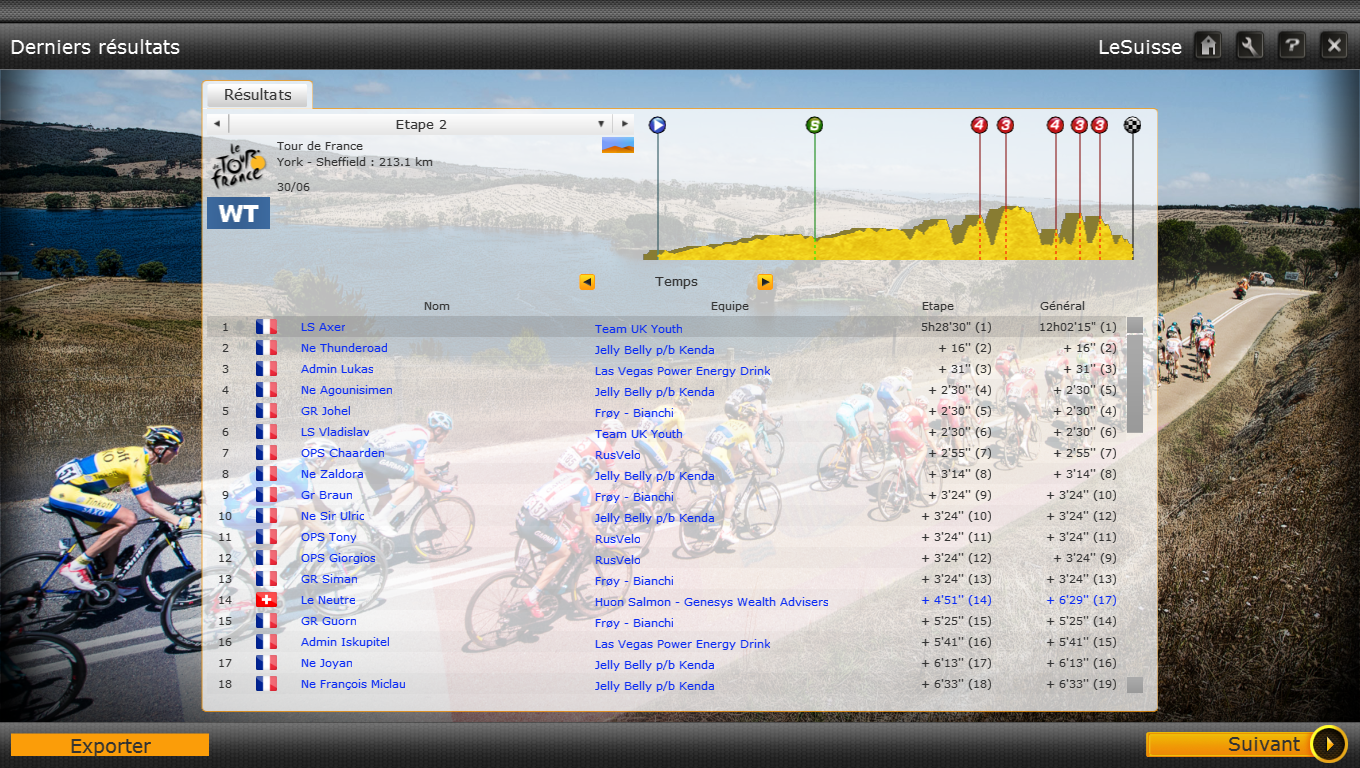The width and height of the screenshot is (1360, 768).
Task: Click the Exporter button
Action: tap(110, 745)
